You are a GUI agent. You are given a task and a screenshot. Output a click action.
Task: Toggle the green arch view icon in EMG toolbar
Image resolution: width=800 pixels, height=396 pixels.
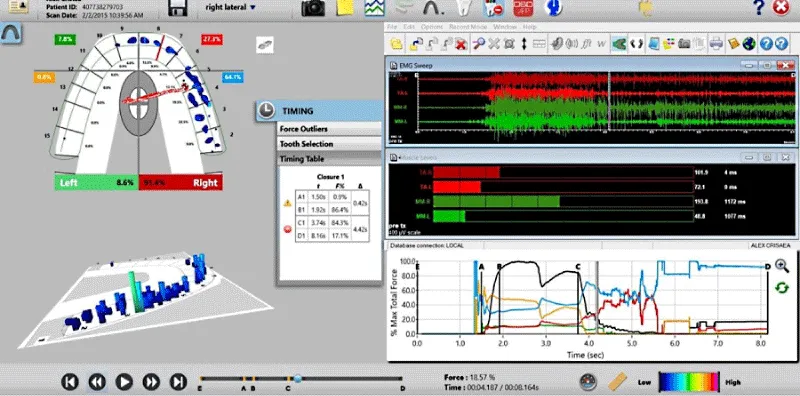[619, 44]
